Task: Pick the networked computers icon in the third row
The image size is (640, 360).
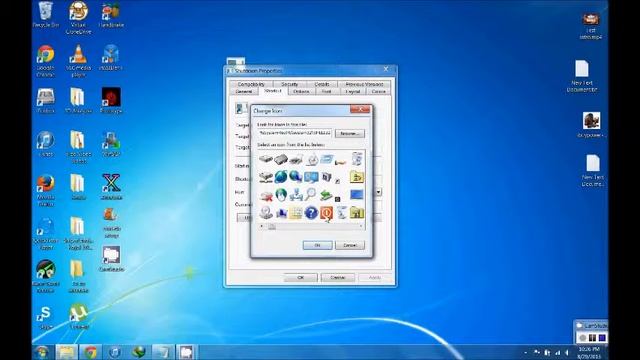Action: pyautogui.click(x=296, y=195)
